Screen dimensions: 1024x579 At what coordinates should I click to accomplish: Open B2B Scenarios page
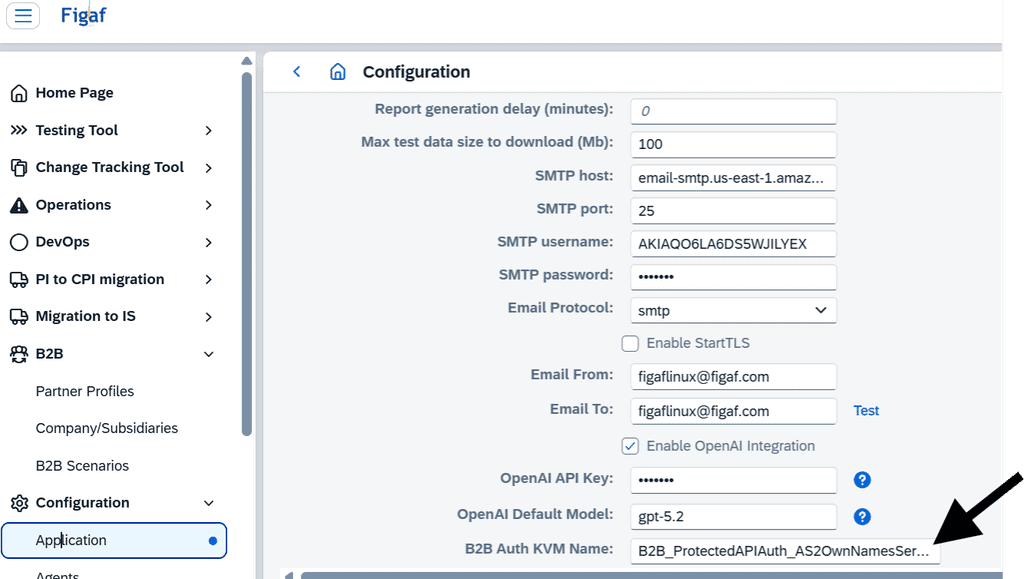[x=82, y=465]
